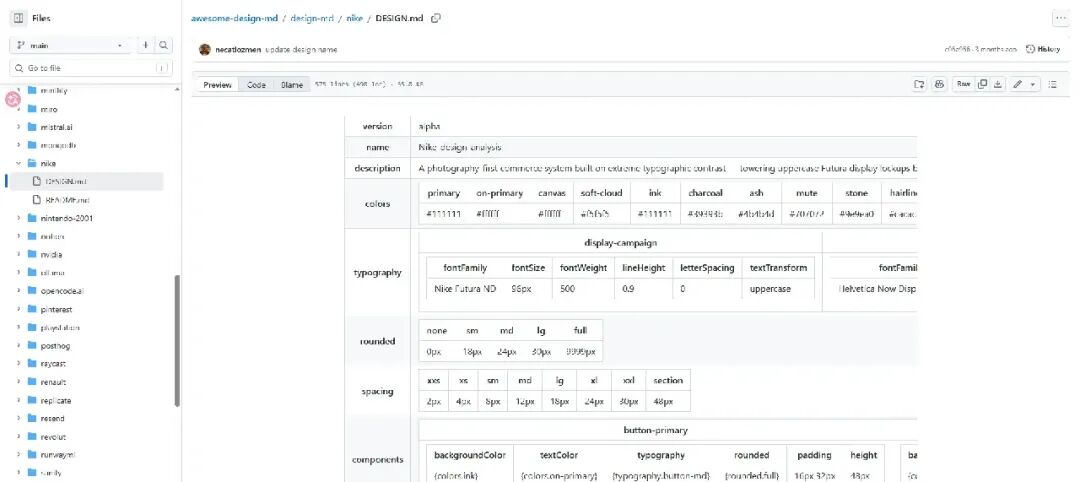Click the notion folder icon
This screenshot has width=1080, height=482.
tap(32, 236)
